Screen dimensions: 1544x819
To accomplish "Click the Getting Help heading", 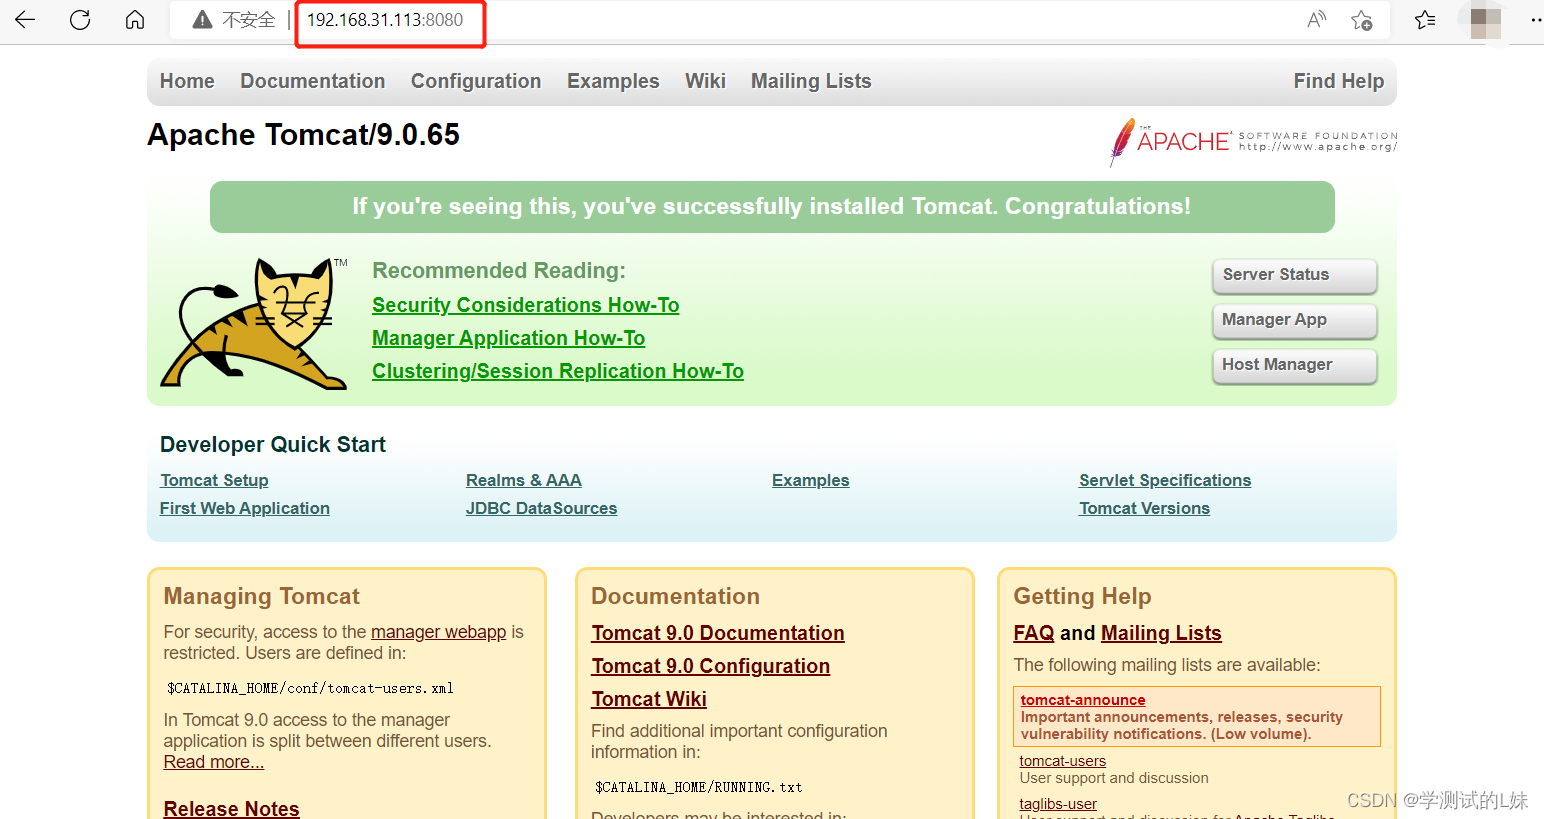I will [1082, 596].
